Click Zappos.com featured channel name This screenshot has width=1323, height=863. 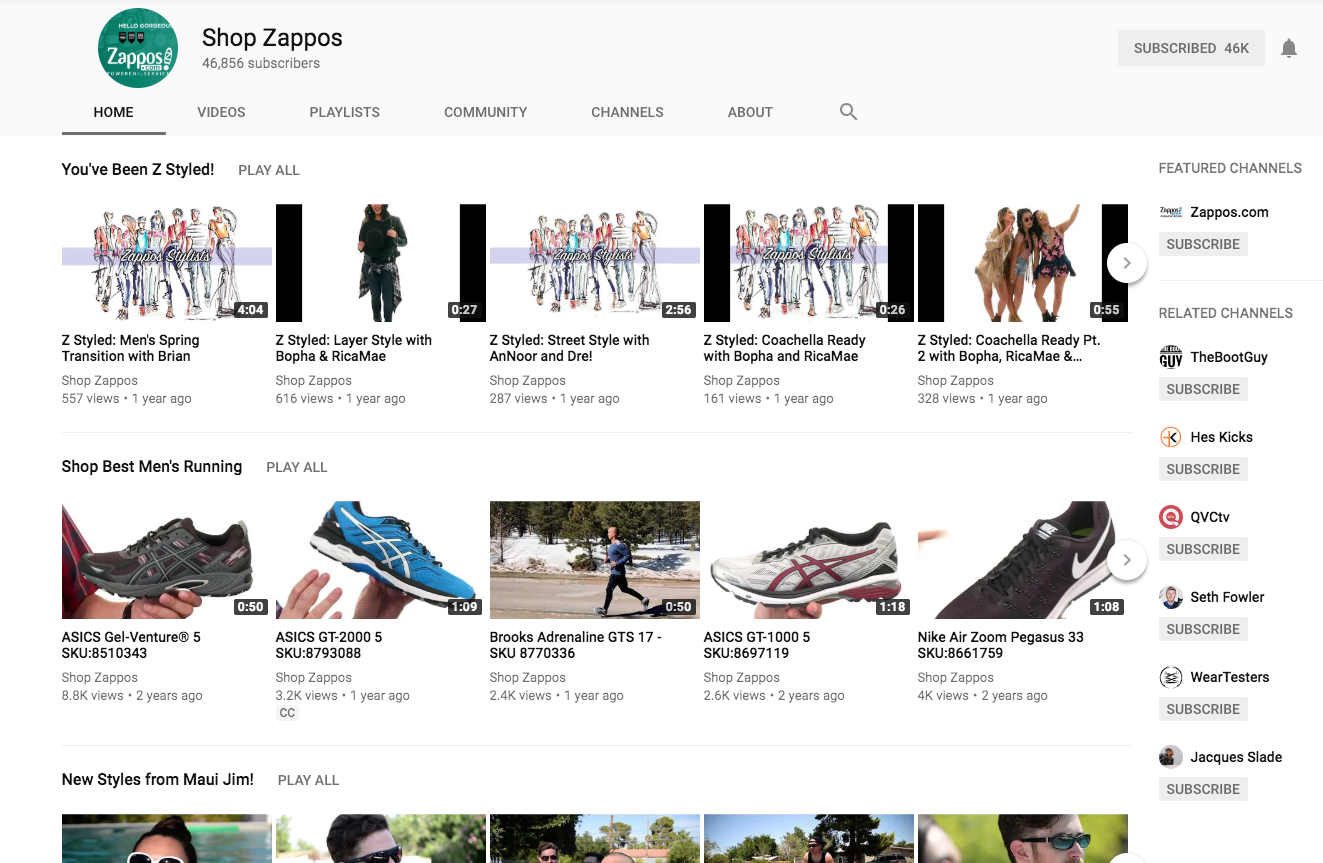tap(1230, 212)
